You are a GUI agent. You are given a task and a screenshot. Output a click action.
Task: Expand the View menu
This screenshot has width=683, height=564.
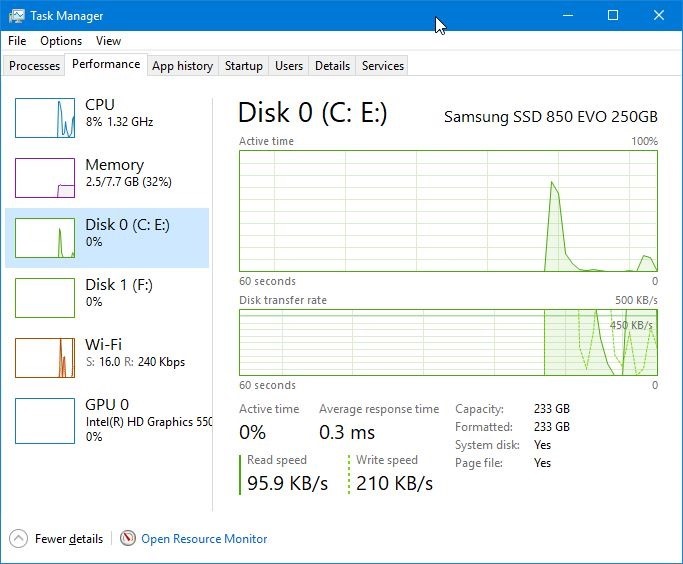tap(108, 41)
